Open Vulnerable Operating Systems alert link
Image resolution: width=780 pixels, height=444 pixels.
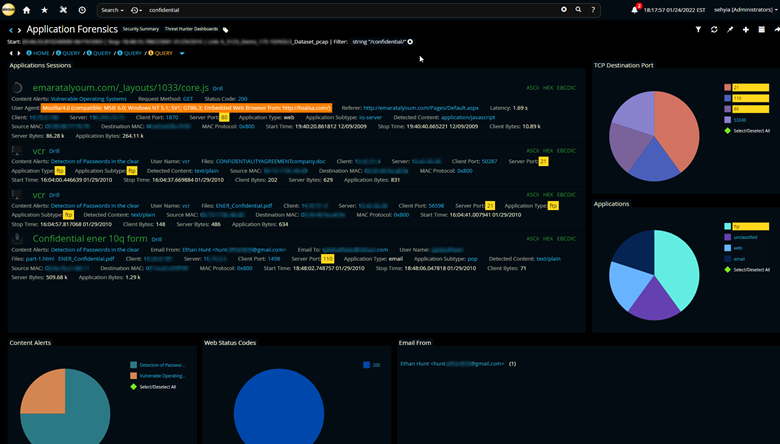coord(89,99)
